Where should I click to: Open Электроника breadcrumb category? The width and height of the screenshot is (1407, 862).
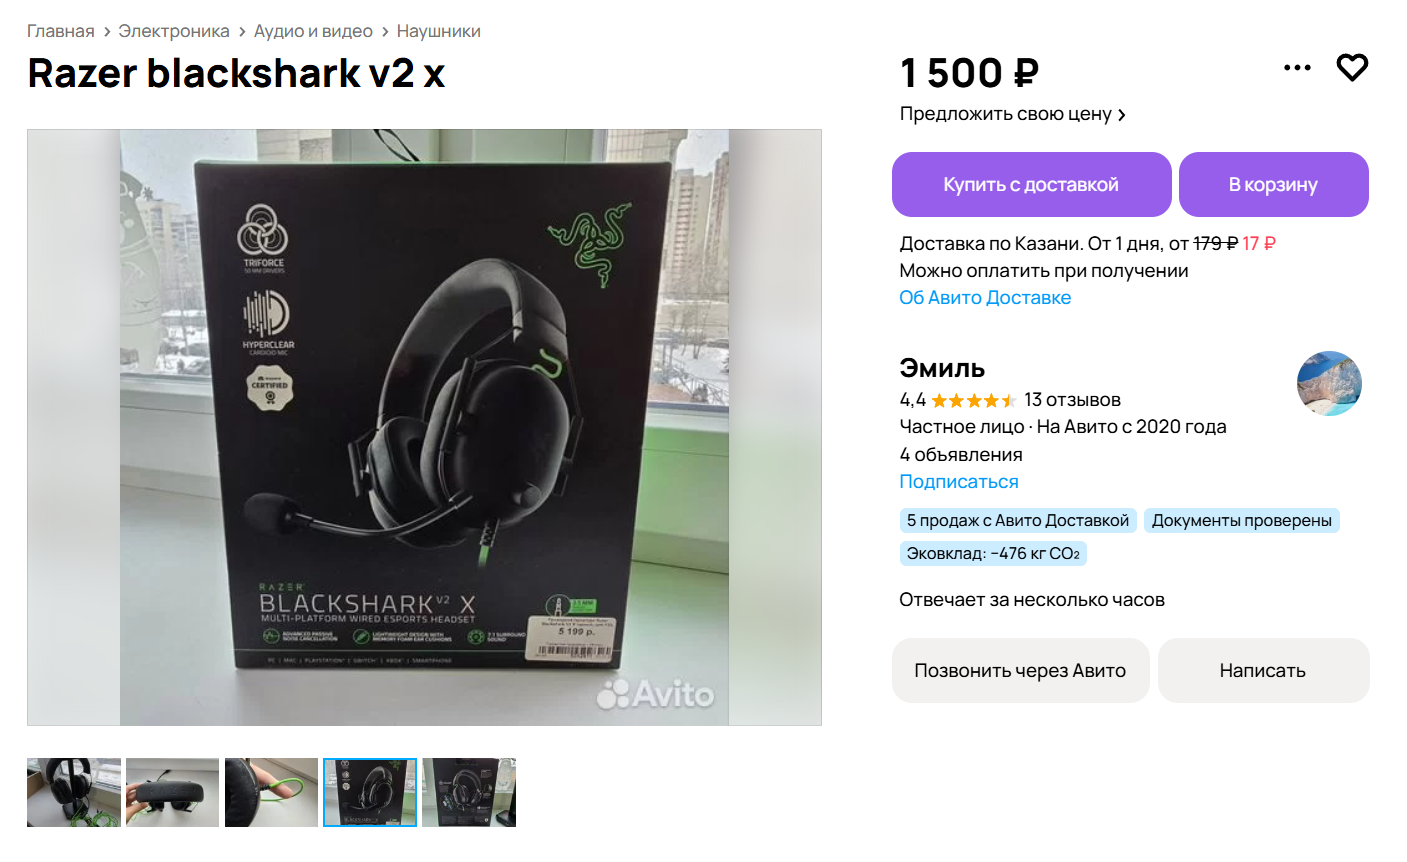coord(174,31)
